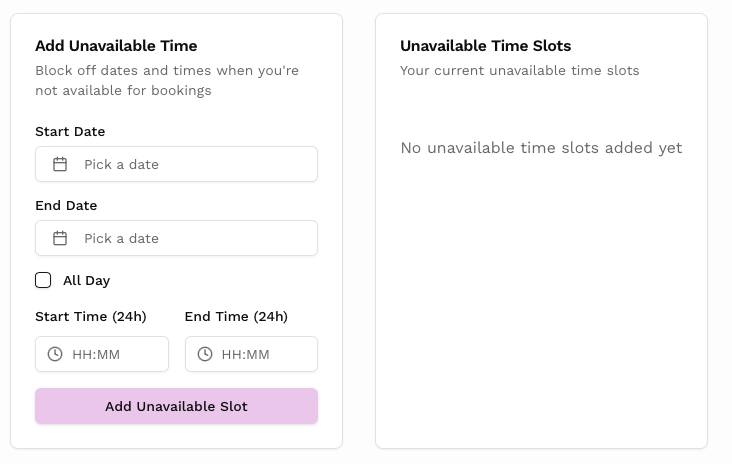
Task: Click the calendar icon in Start Date field
Action: 60,164
